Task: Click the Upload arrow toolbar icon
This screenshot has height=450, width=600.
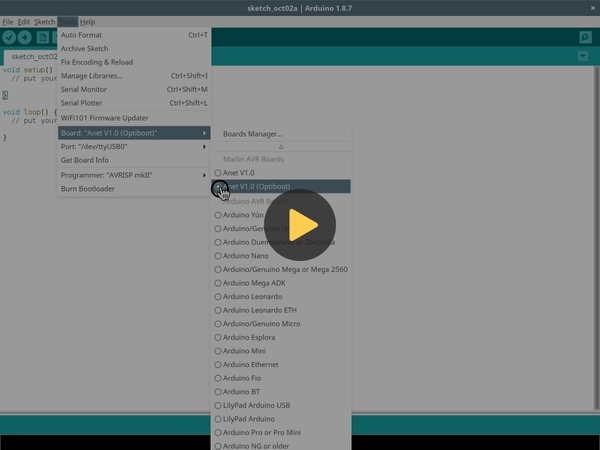Action: click(24, 37)
